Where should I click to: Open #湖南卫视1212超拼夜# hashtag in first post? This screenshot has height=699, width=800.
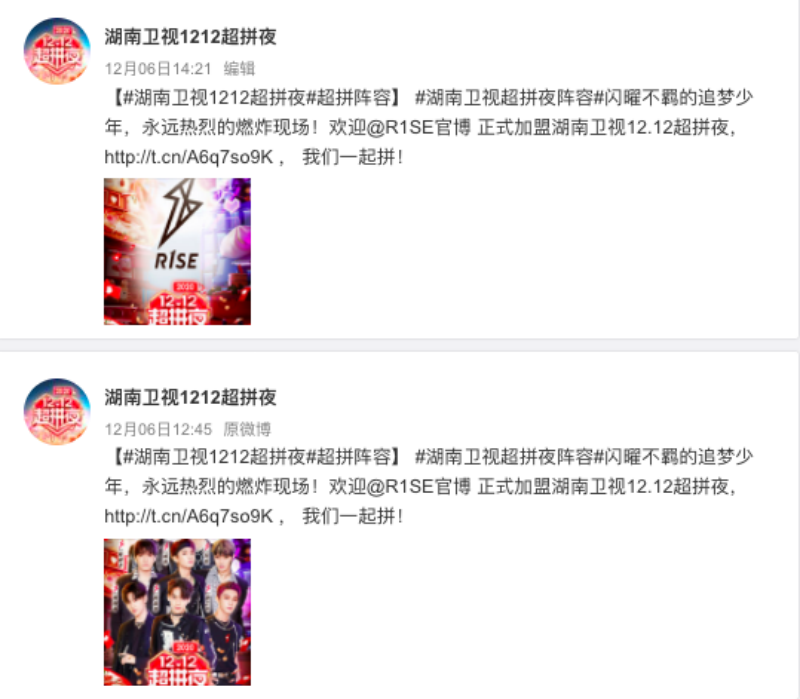tap(214, 97)
